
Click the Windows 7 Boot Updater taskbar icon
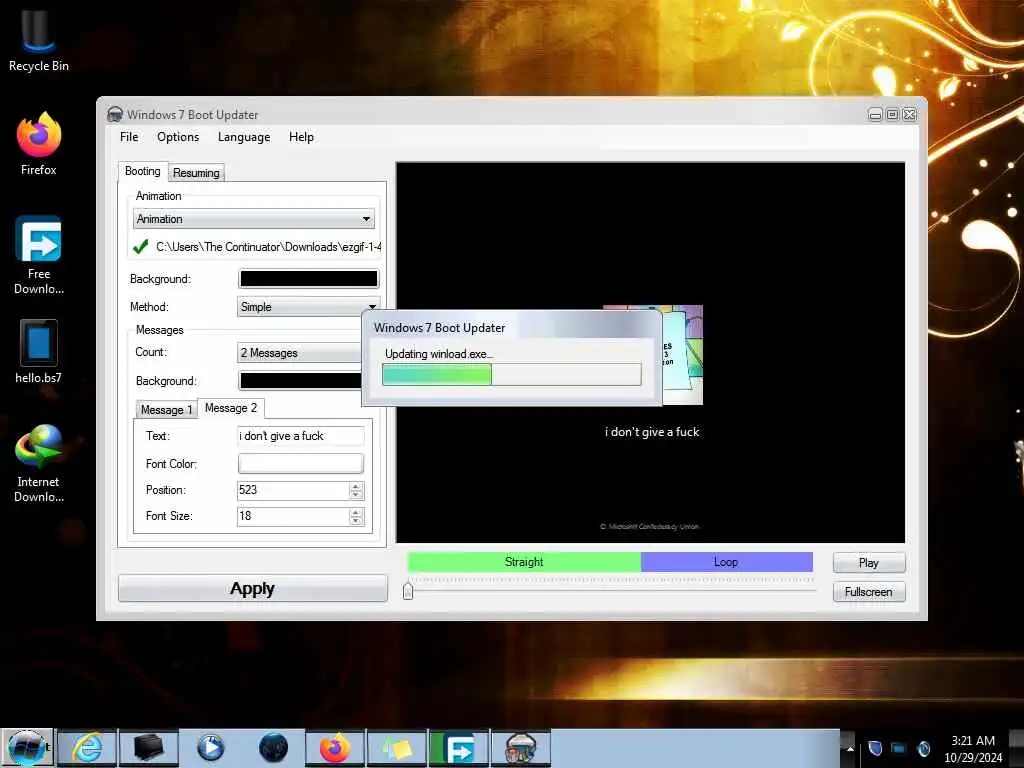point(520,748)
